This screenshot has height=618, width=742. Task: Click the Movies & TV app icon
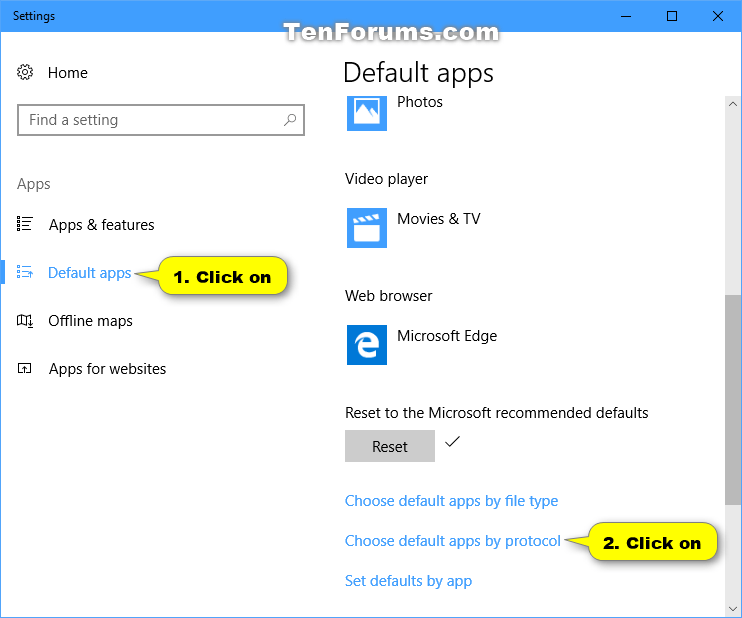point(367,228)
